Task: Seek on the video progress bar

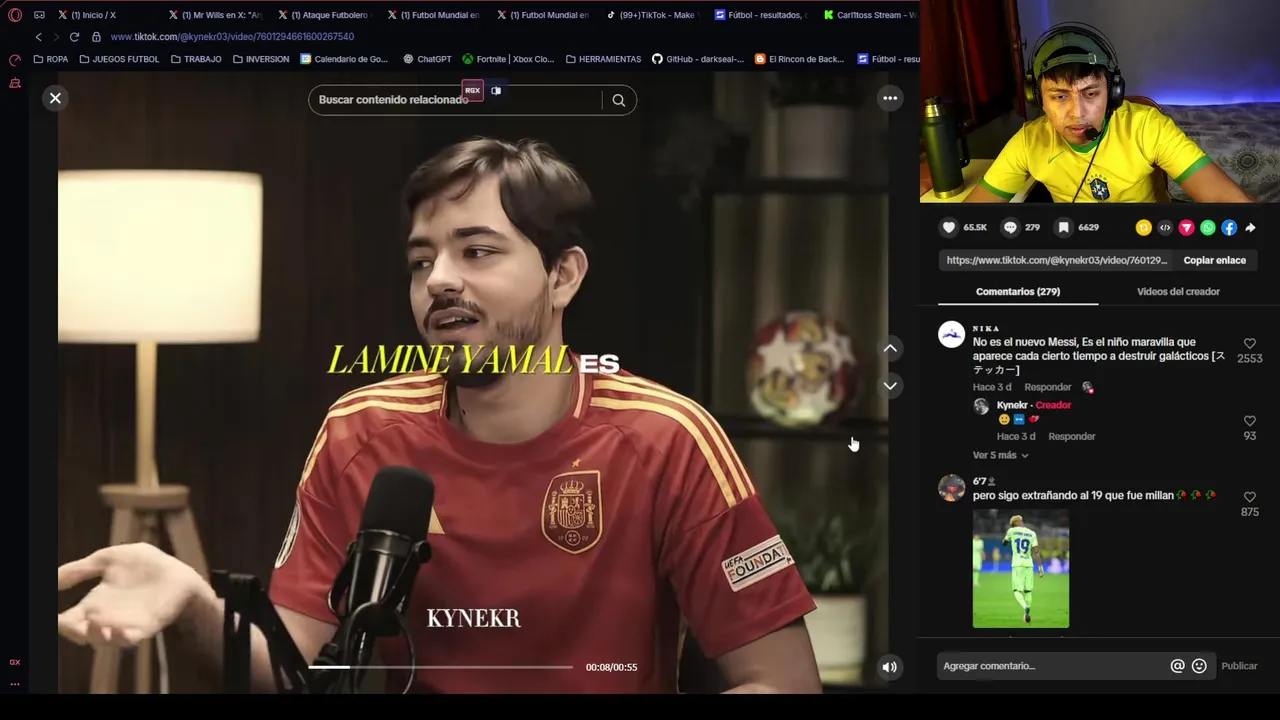Action: 440,667
